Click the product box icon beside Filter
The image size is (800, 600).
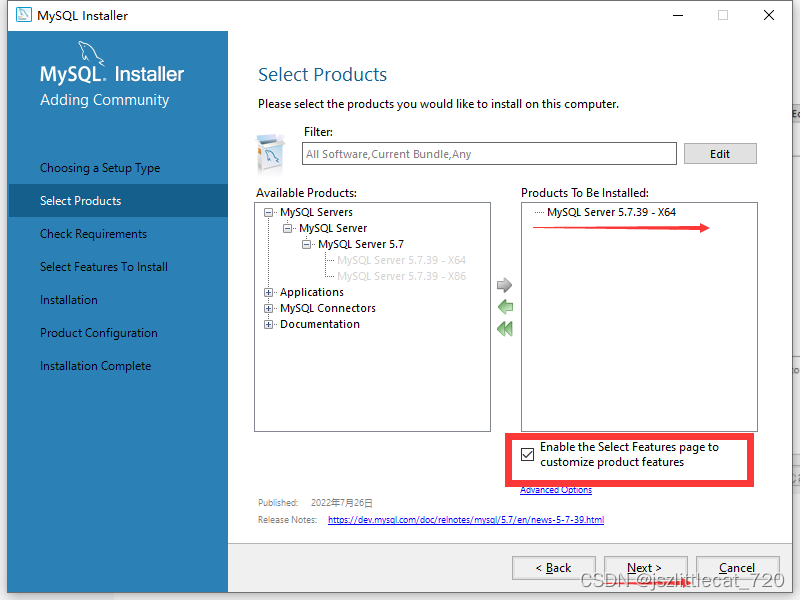click(x=270, y=153)
